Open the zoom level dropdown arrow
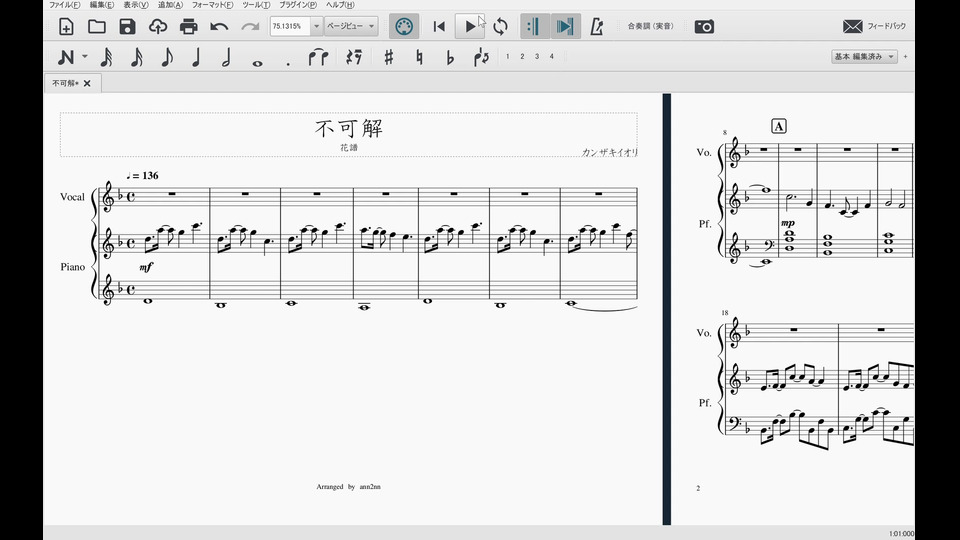The width and height of the screenshot is (960, 540). click(x=317, y=26)
